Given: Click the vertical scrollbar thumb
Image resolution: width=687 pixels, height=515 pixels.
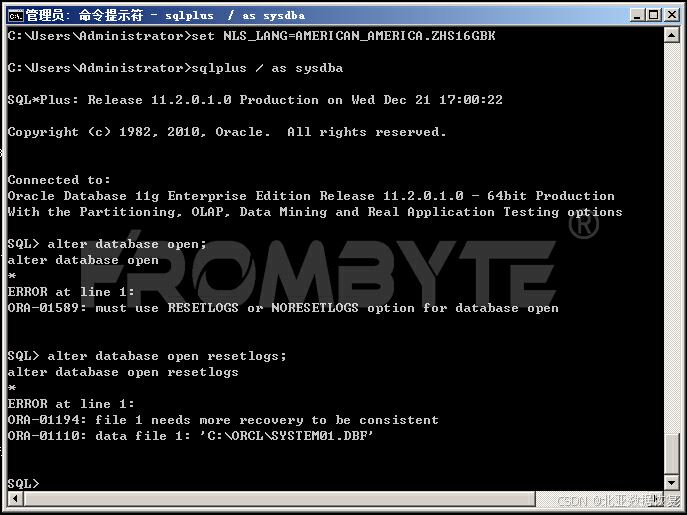Looking at the screenshot, I should click(x=672, y=454).
